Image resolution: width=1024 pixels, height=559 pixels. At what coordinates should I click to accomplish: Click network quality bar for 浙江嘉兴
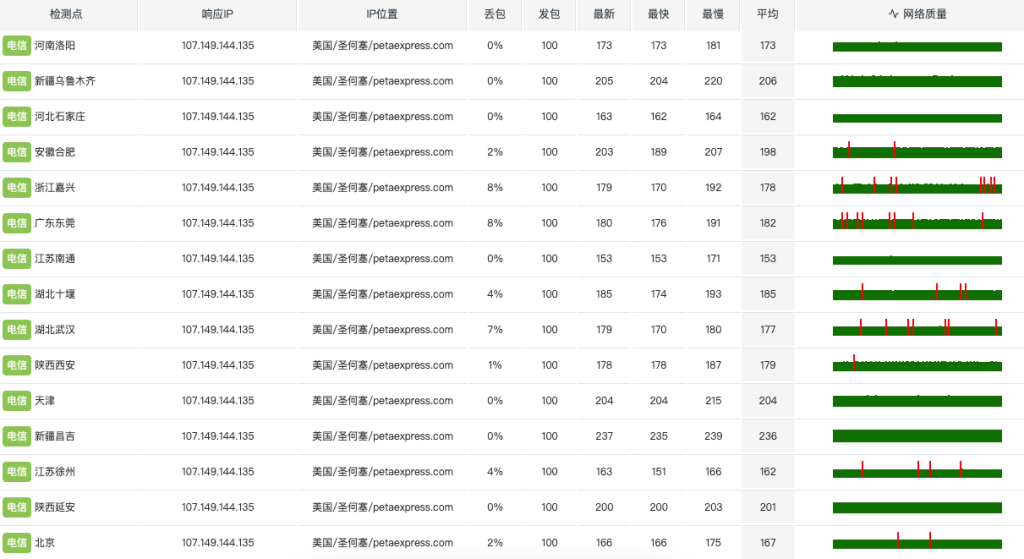(917, 185)
